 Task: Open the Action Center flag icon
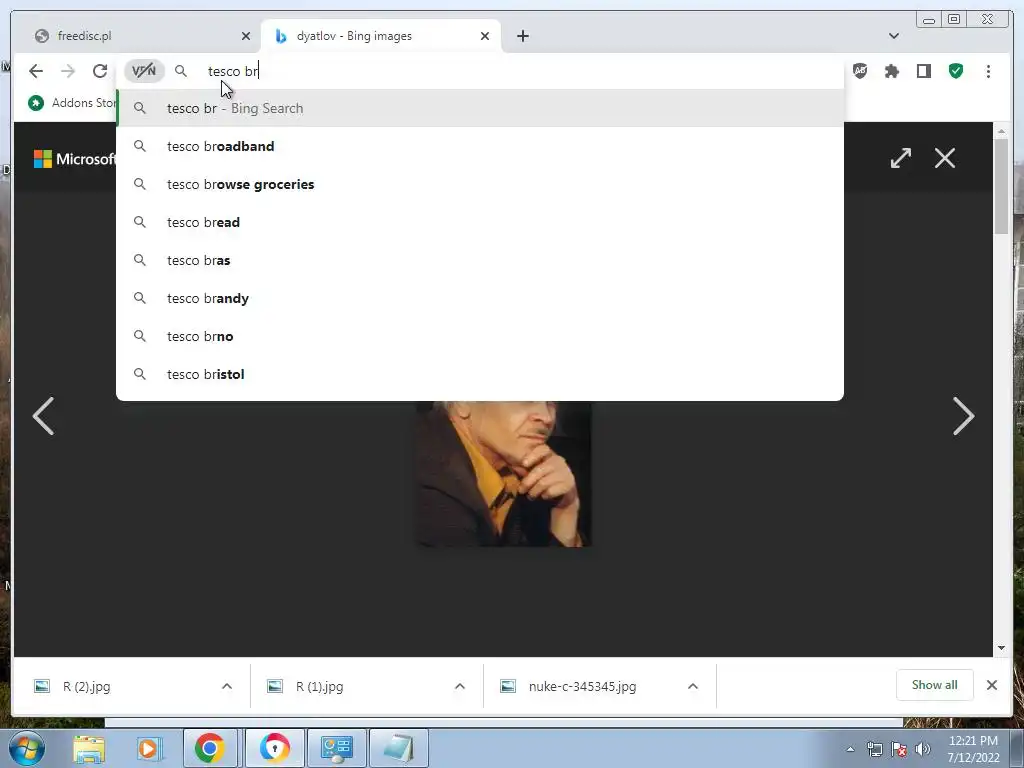[899, 749]
